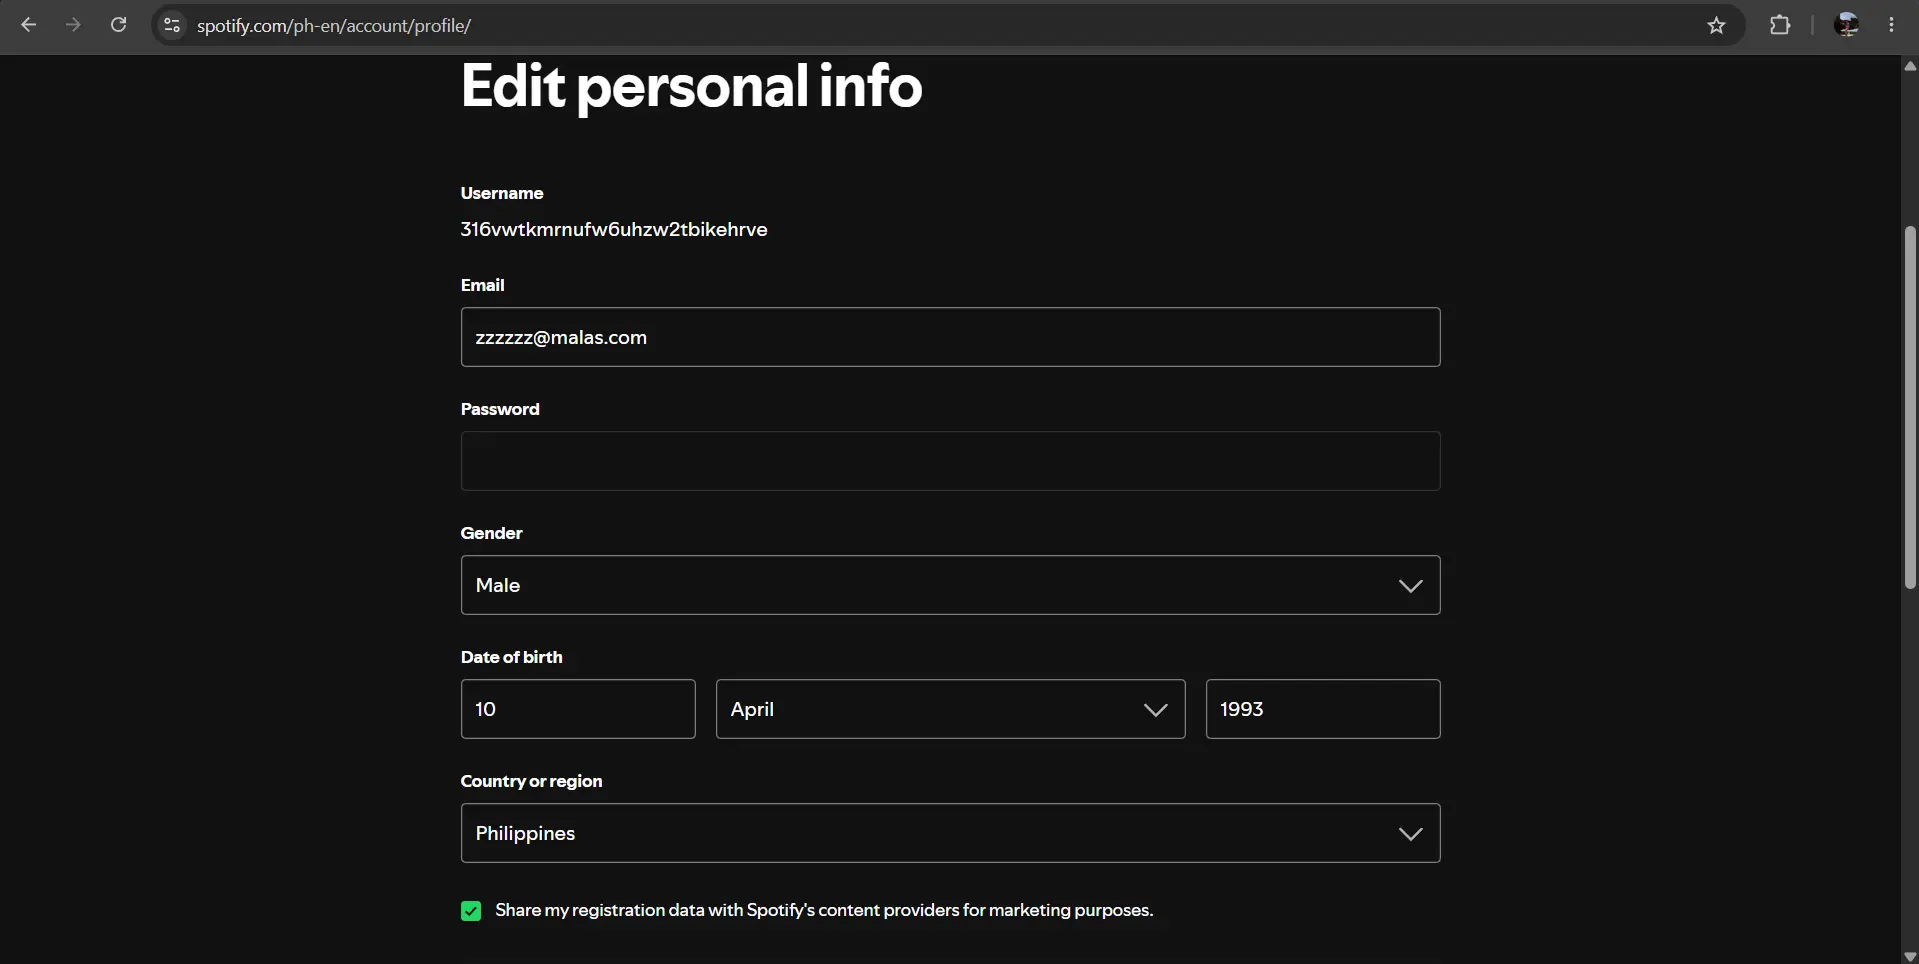This screenshot has width=1919, height=964.
Task: Bookmark this page with the star icon
Action: pyautogui.click(x=1716, y=25)
